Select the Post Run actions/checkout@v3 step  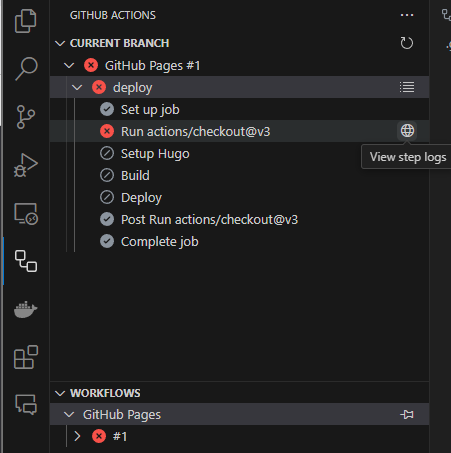coord(210,220)
